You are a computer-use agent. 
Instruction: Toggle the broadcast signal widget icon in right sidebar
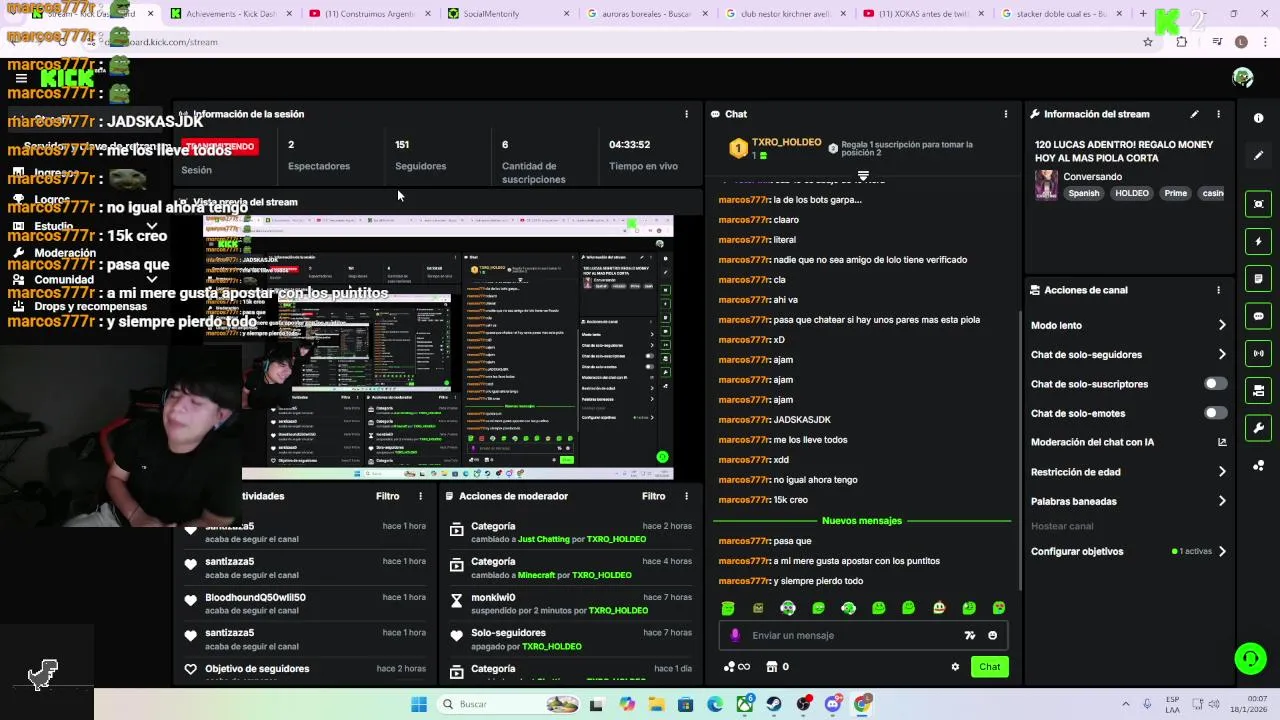pos(1258,353)
